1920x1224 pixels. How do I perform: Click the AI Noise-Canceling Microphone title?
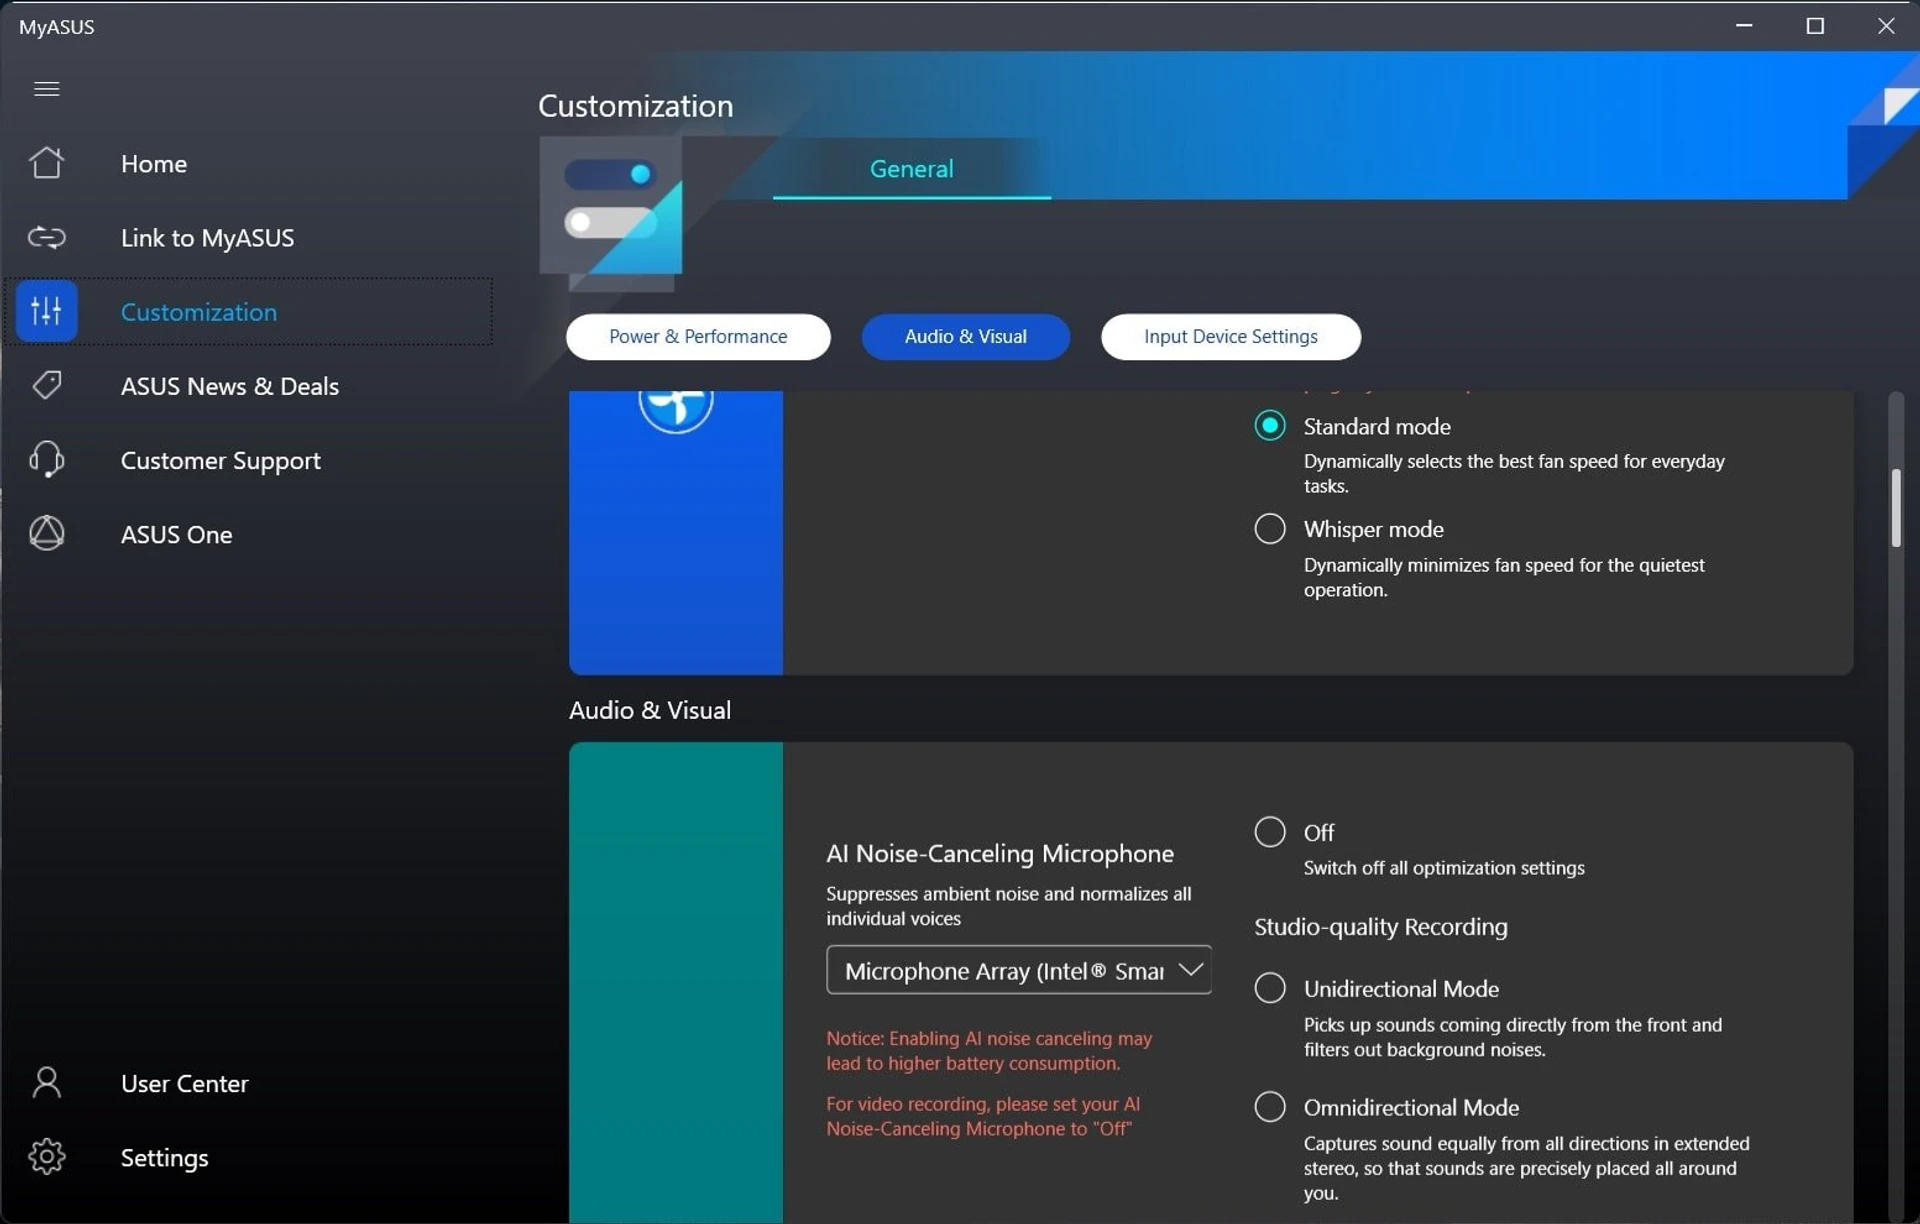point(999,853)
